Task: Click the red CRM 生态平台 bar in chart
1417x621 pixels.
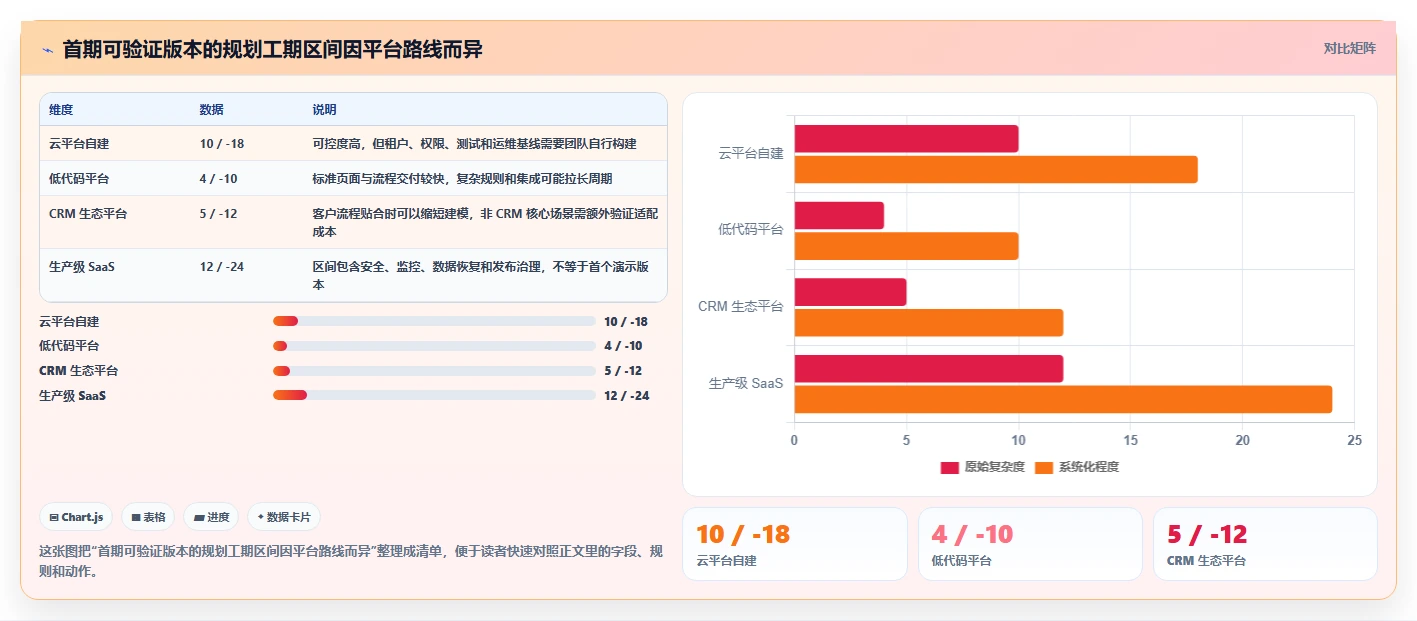Action: [850, 292]
